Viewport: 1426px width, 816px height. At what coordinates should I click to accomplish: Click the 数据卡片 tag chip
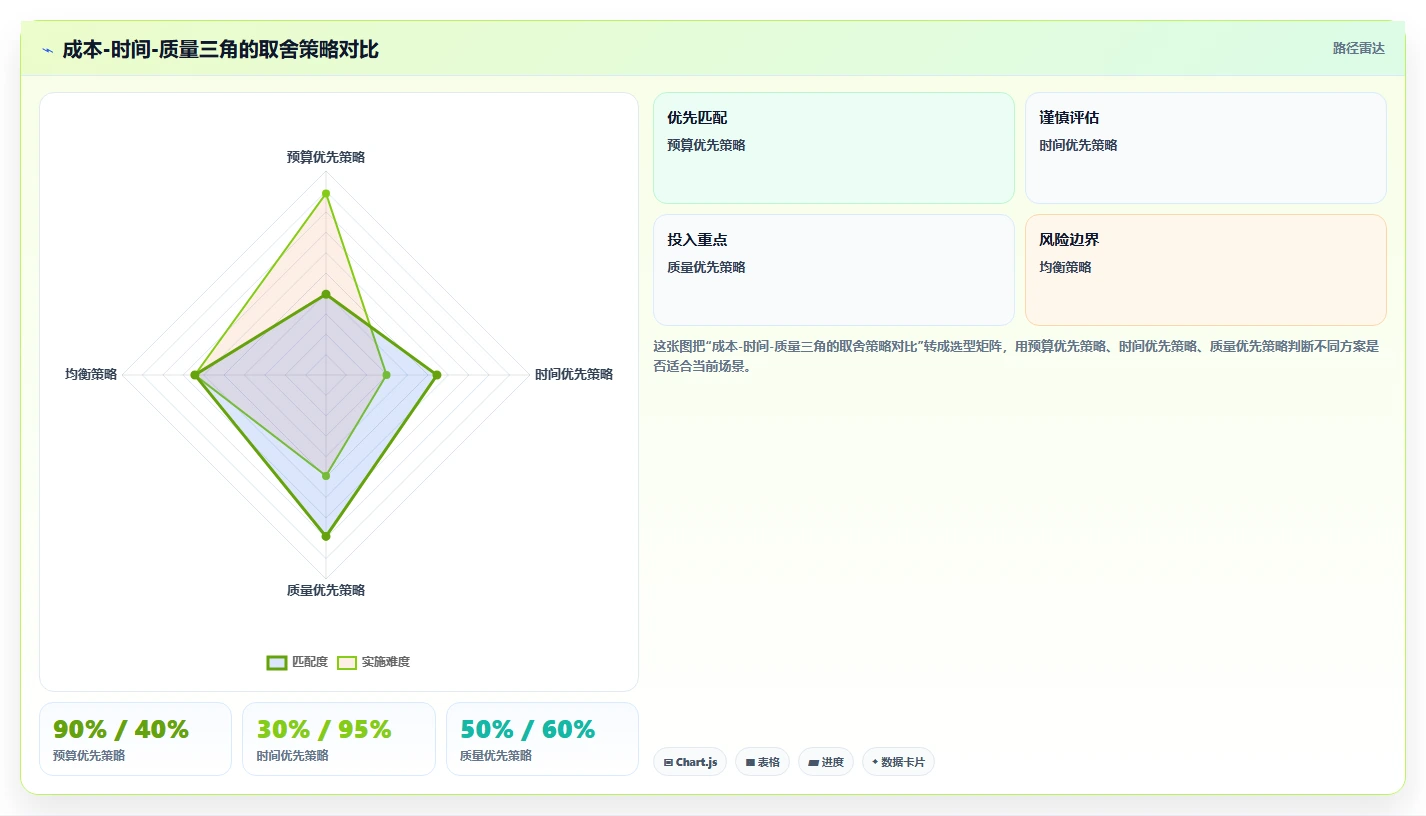(x=898, y=762)
